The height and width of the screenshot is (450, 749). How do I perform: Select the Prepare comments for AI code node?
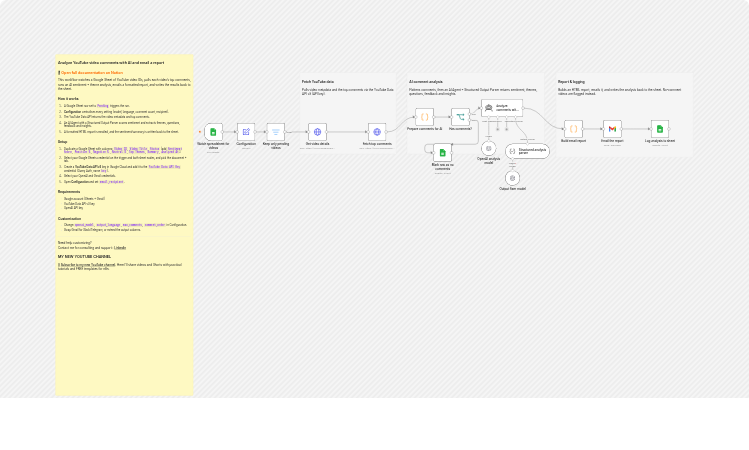(424, 117)
